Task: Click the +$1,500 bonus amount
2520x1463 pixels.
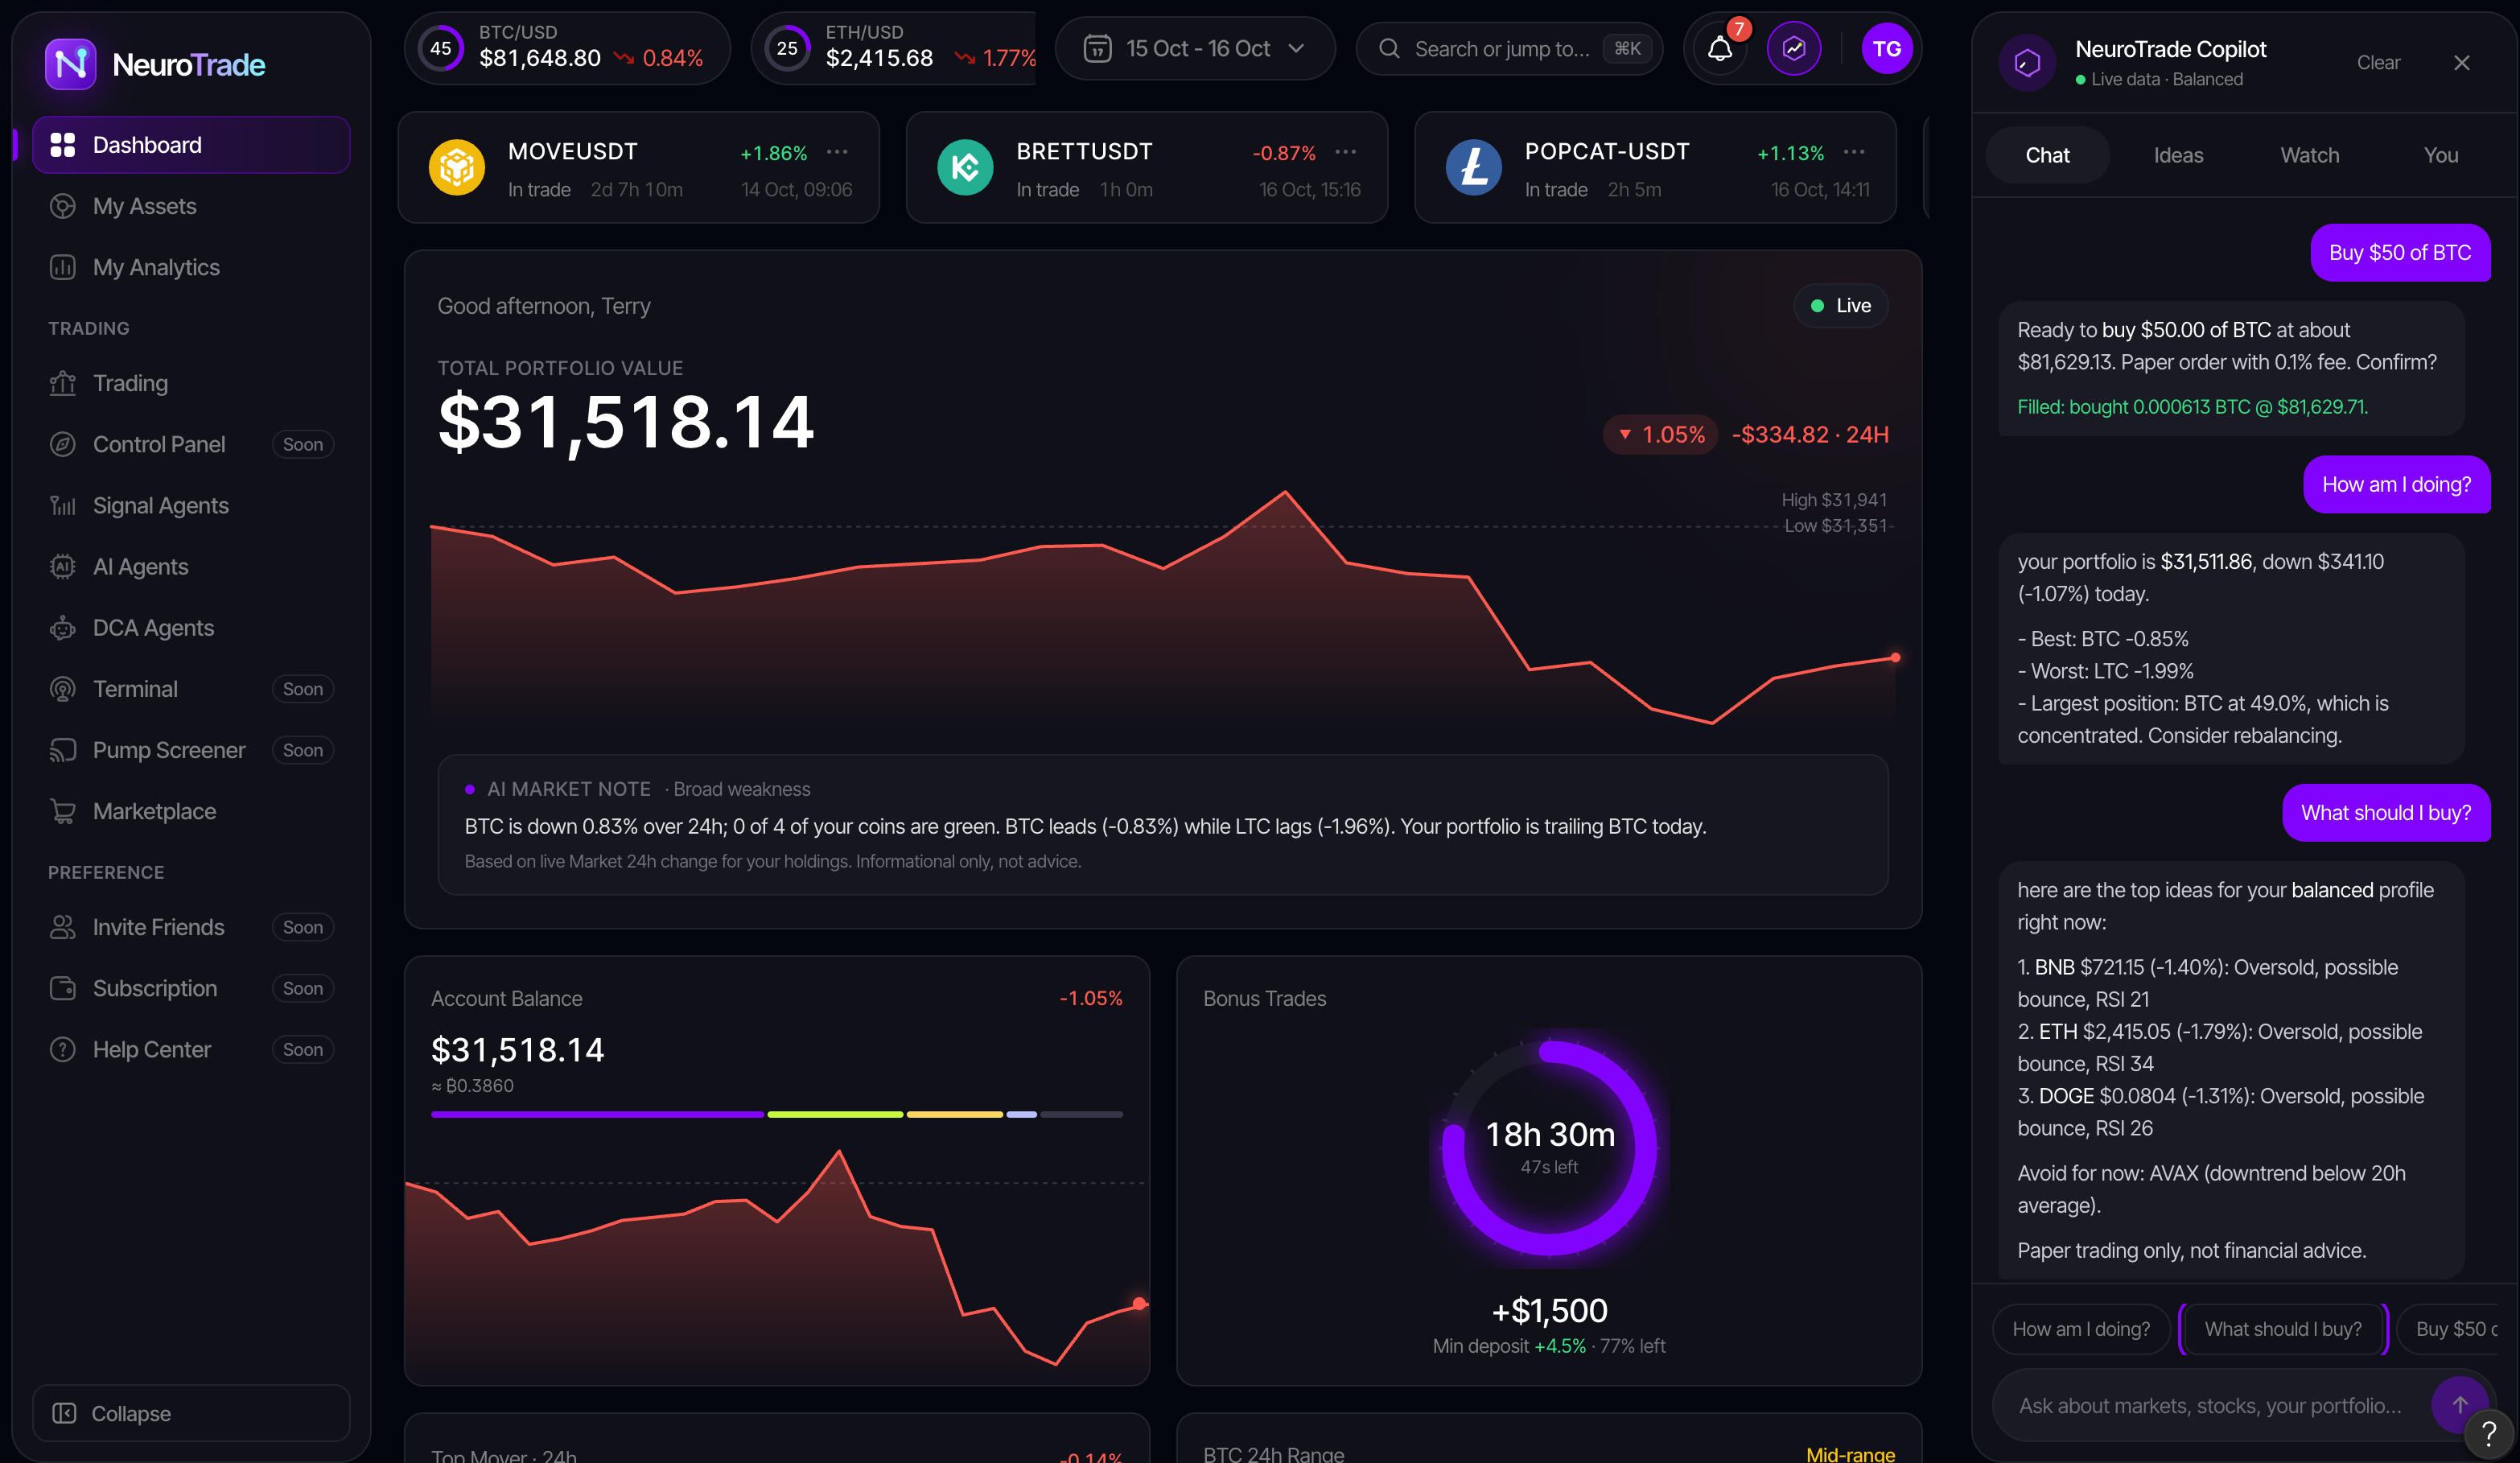Action: (1549, 1310)
